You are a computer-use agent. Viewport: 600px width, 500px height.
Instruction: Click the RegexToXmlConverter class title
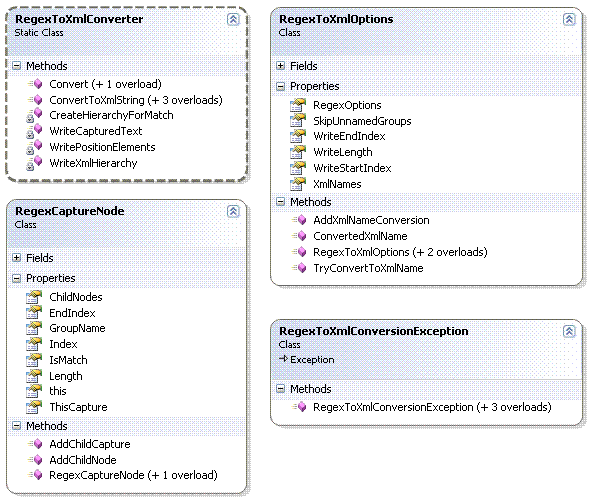click(79, 19)
